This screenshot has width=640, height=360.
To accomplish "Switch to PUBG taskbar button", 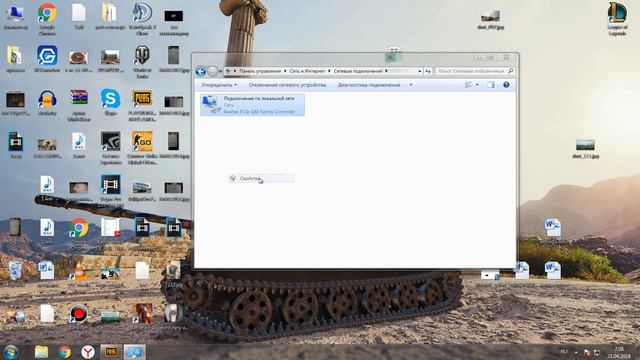I will click(x=111, y=352).
